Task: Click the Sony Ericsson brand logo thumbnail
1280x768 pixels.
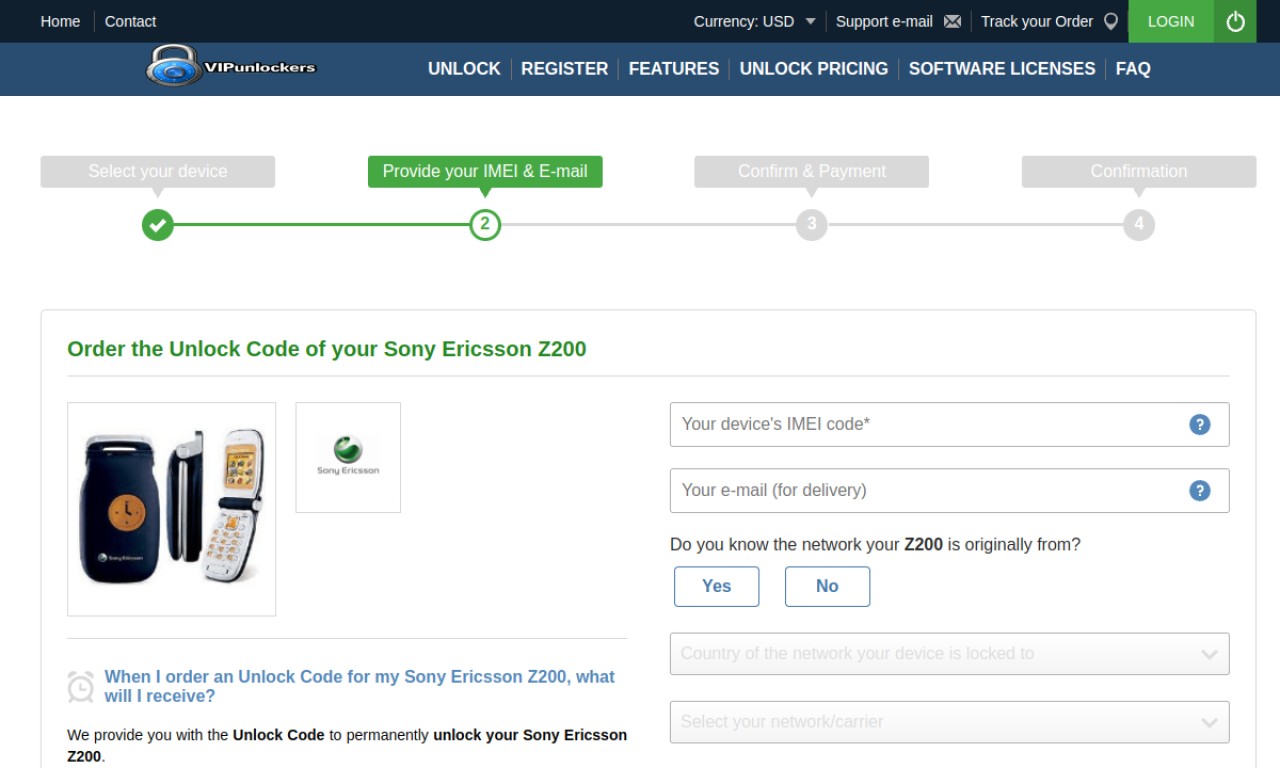Action: pos(348,457)
